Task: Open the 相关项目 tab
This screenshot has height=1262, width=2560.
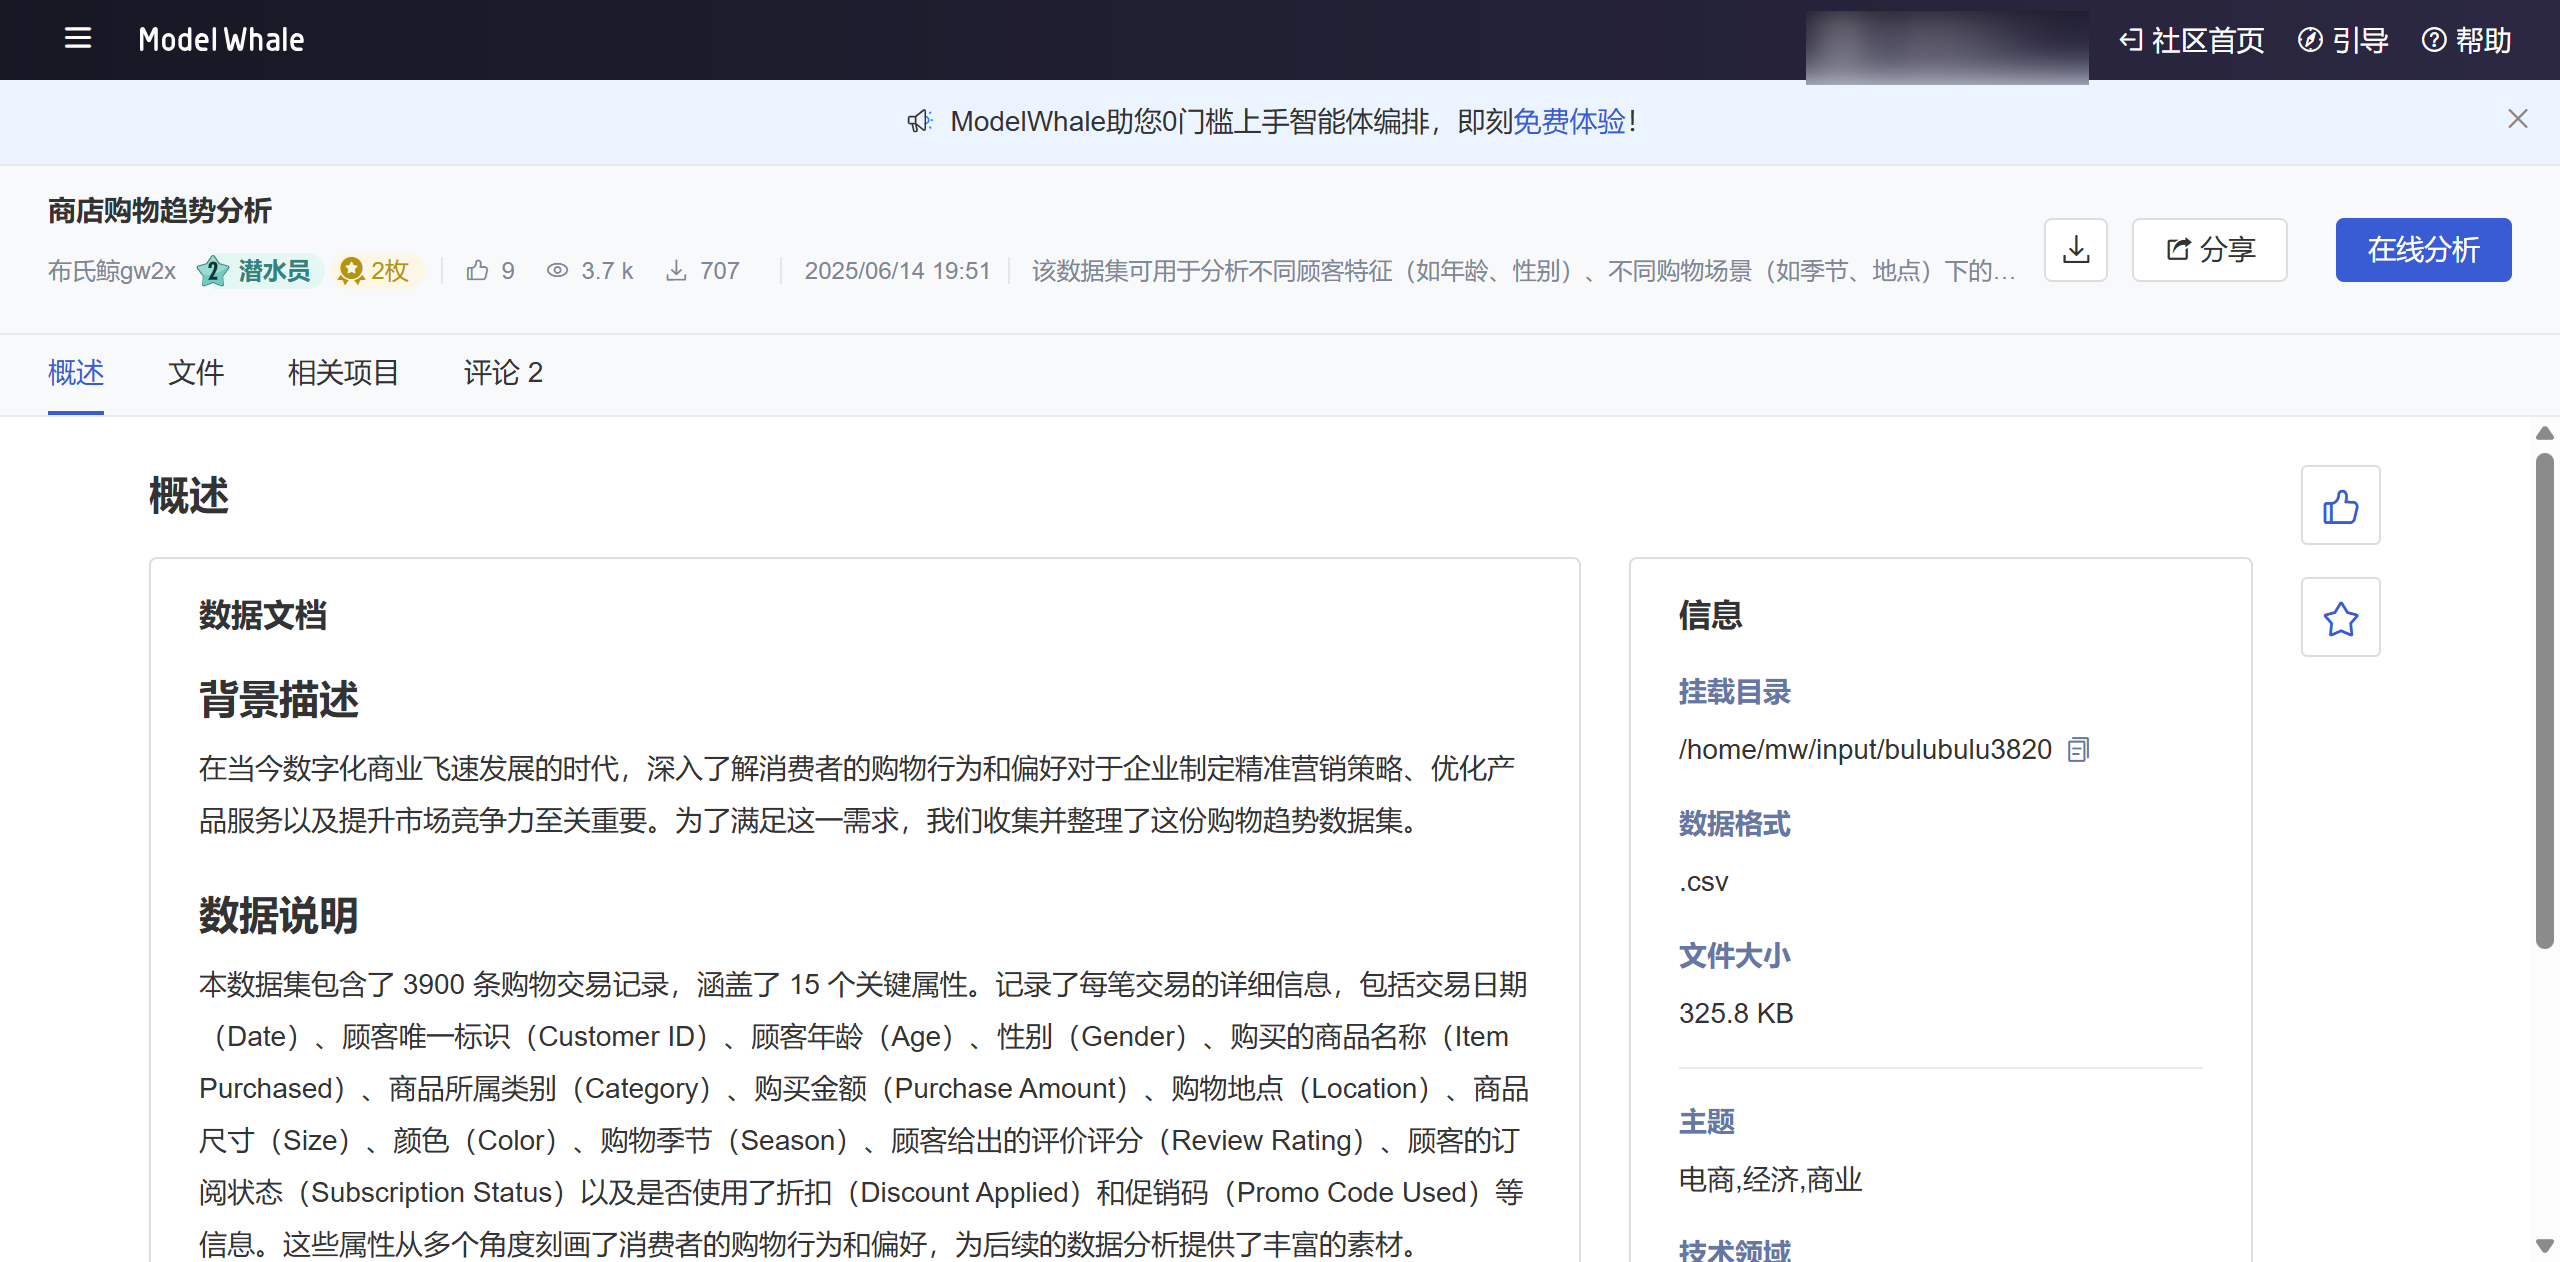Action: pyautogui.click(x=343, y=373)
